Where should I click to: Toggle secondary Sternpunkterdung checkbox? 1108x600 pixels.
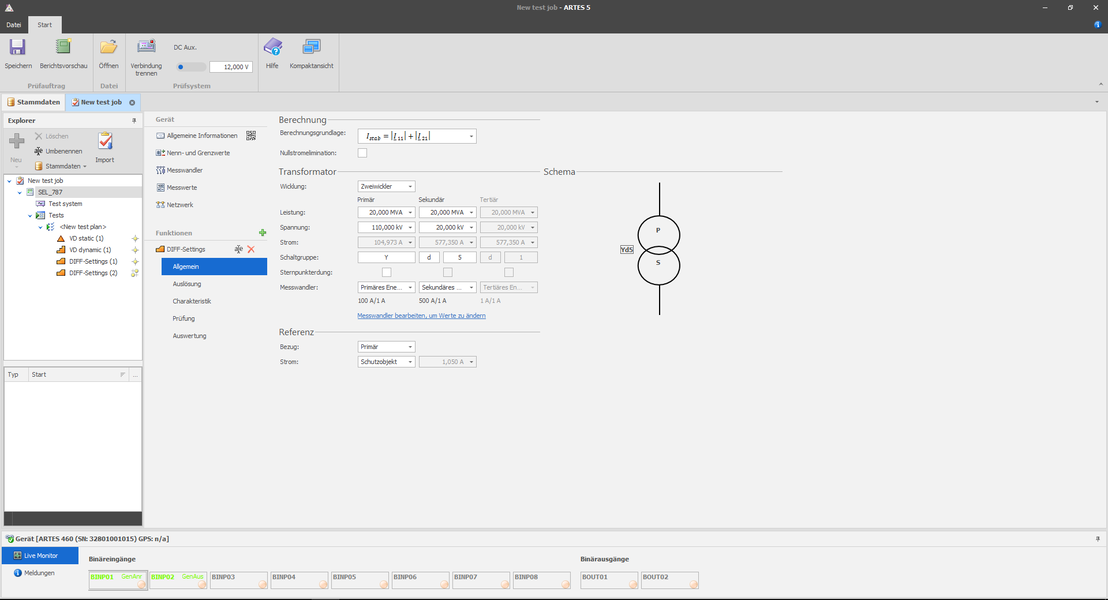(x=447, y=272)
